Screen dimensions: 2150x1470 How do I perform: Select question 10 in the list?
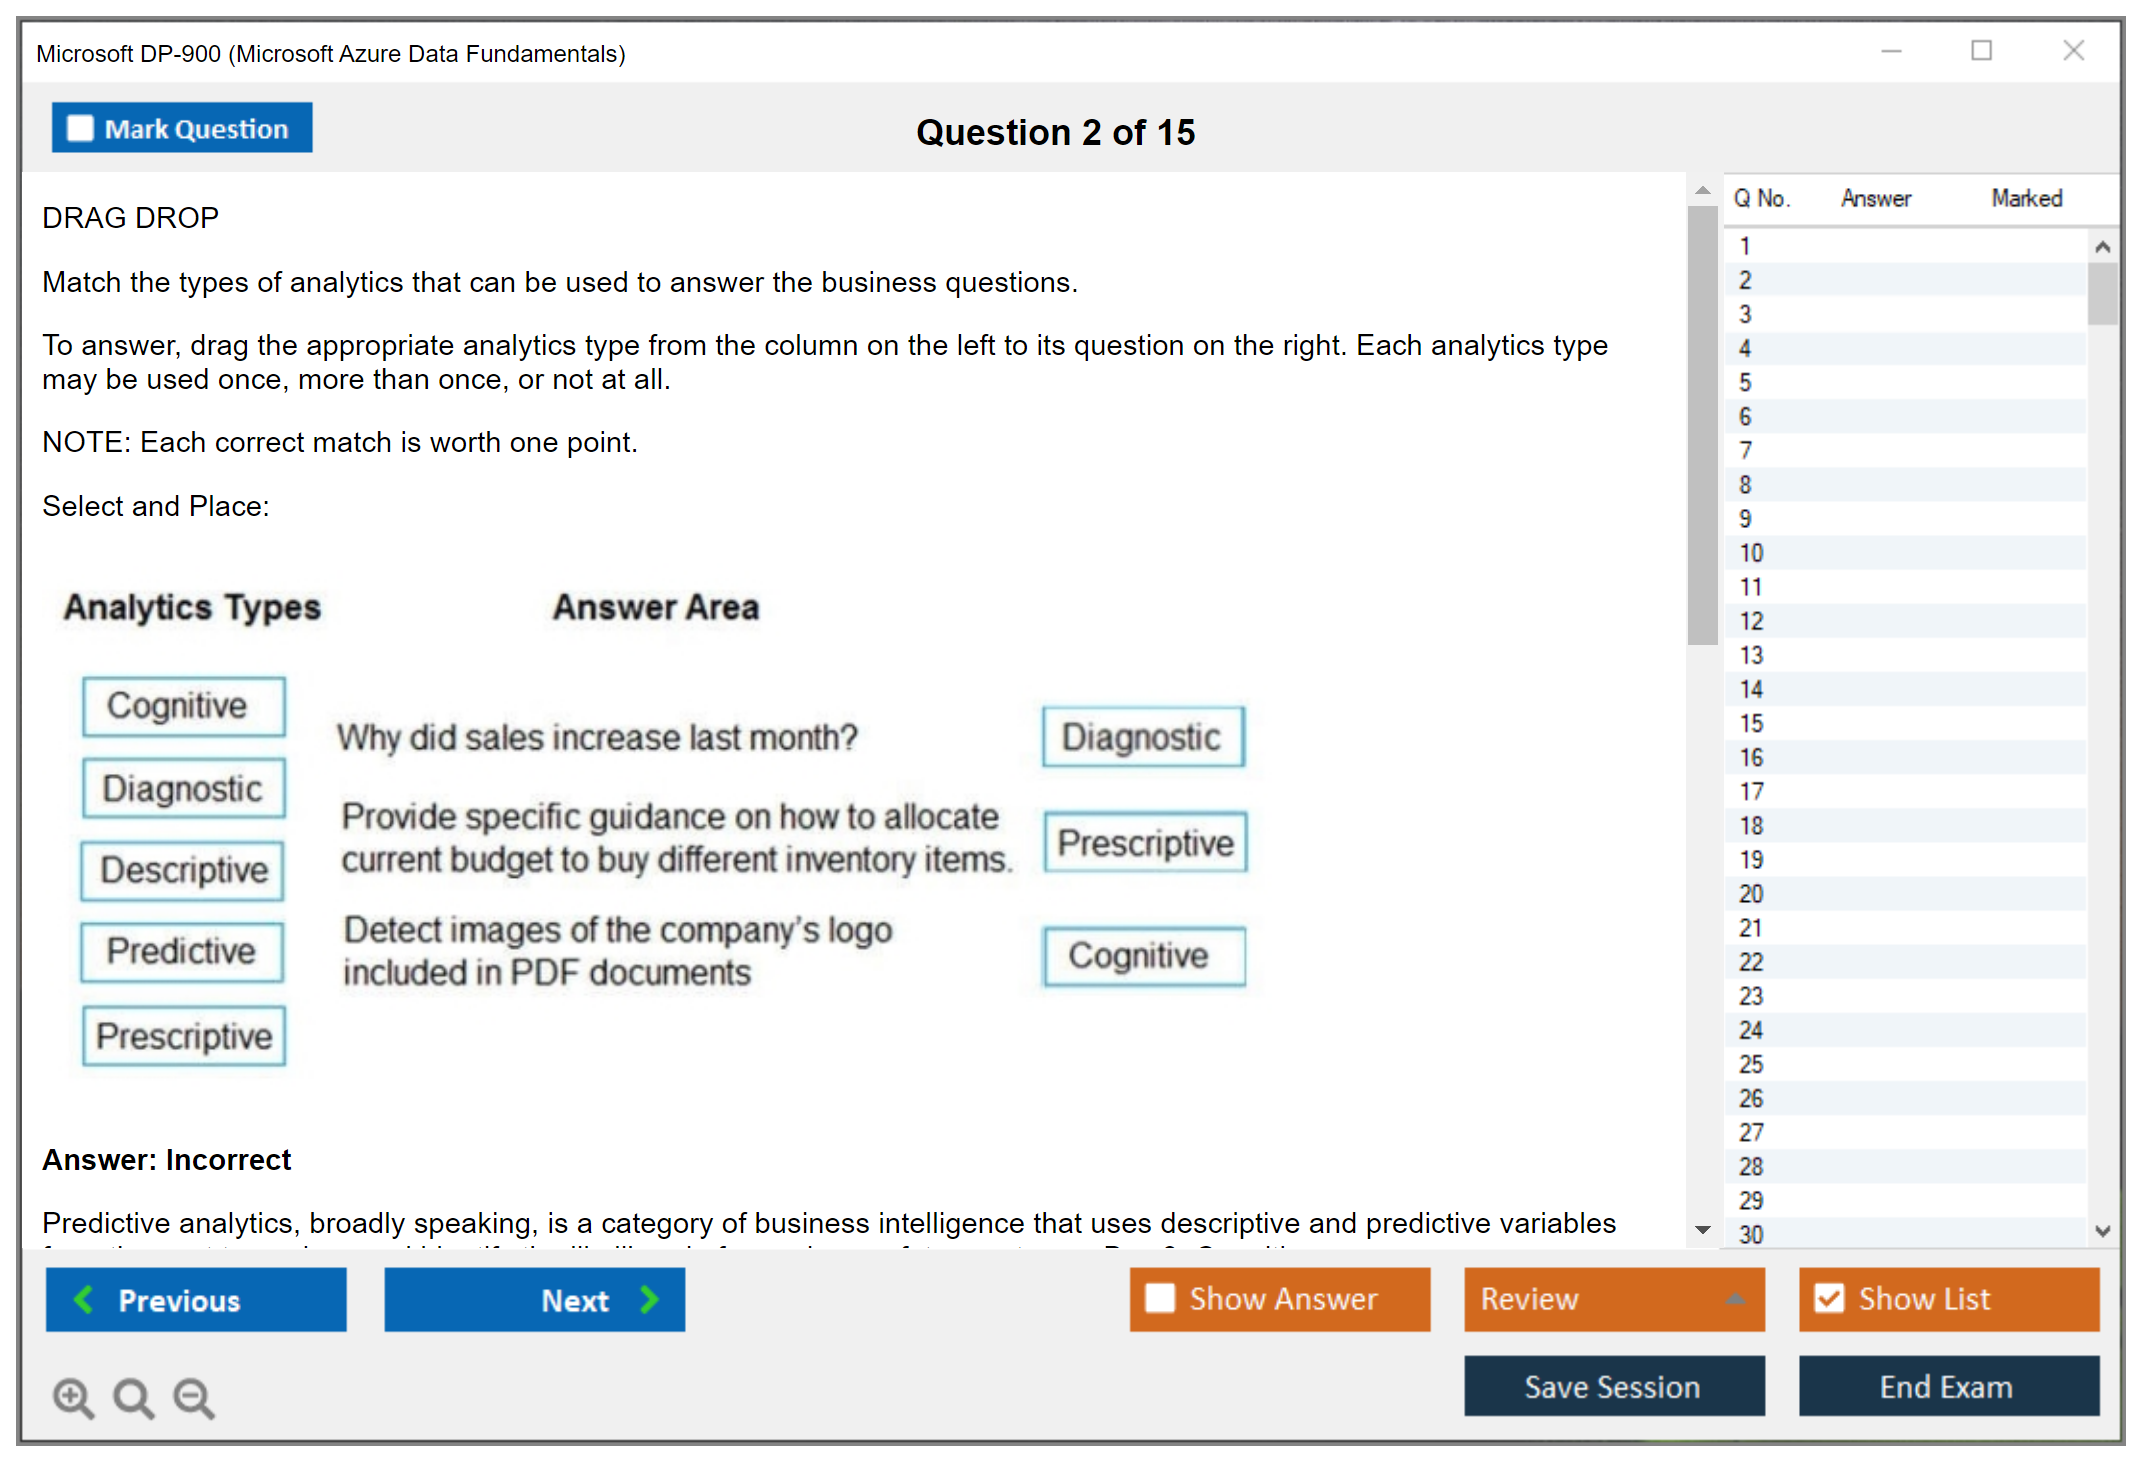click(x=1751, y=553)
